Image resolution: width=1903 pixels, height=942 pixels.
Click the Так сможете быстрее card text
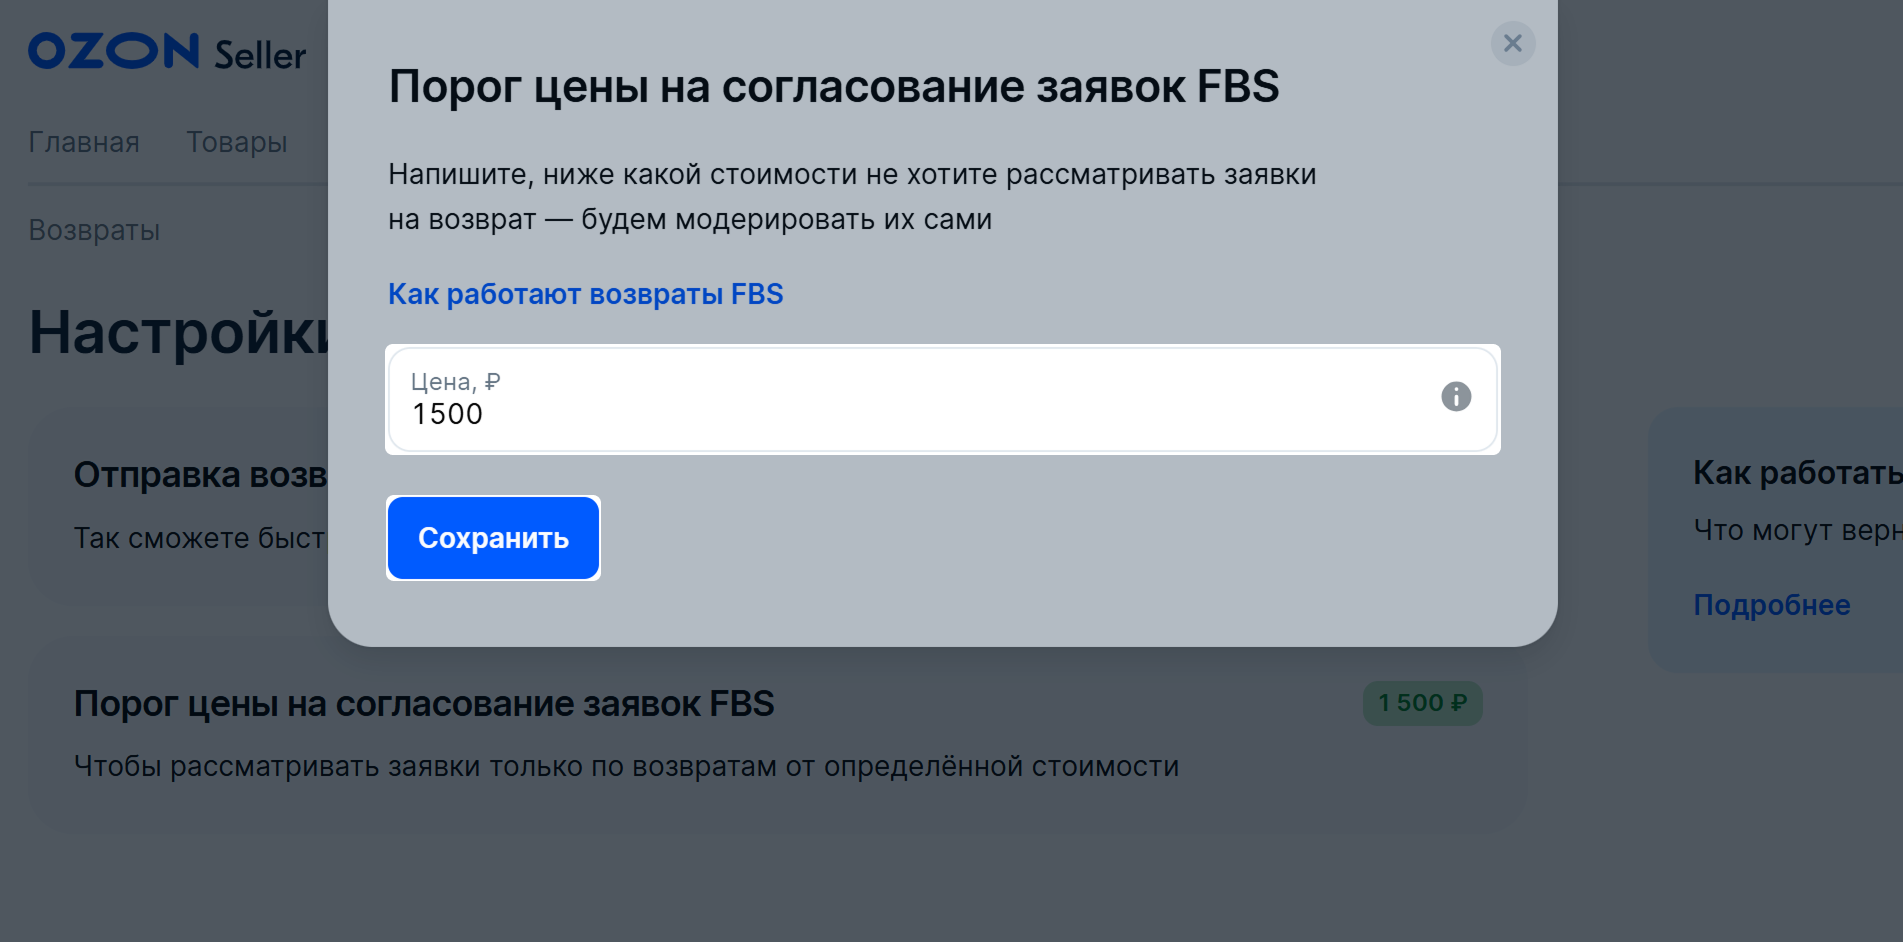point(199,538)
